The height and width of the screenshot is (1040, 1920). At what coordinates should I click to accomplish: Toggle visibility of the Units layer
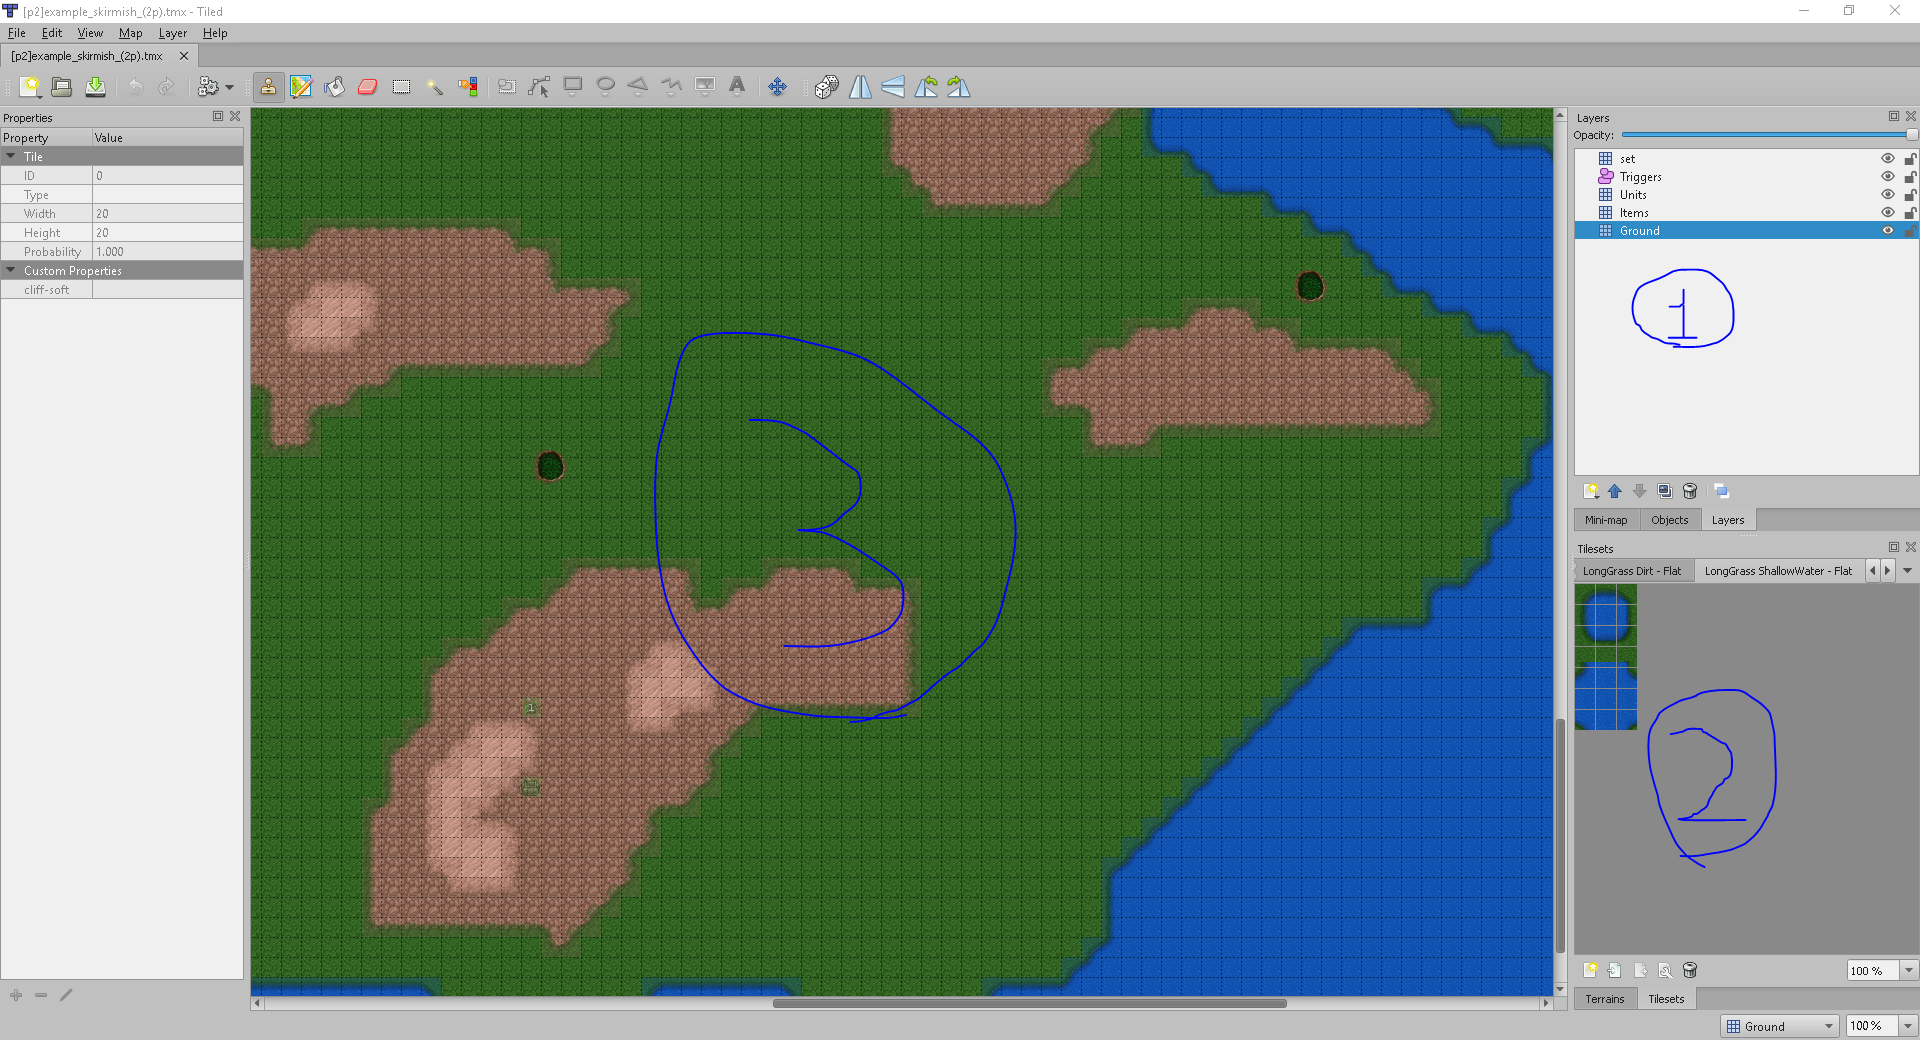point(1887,195)
